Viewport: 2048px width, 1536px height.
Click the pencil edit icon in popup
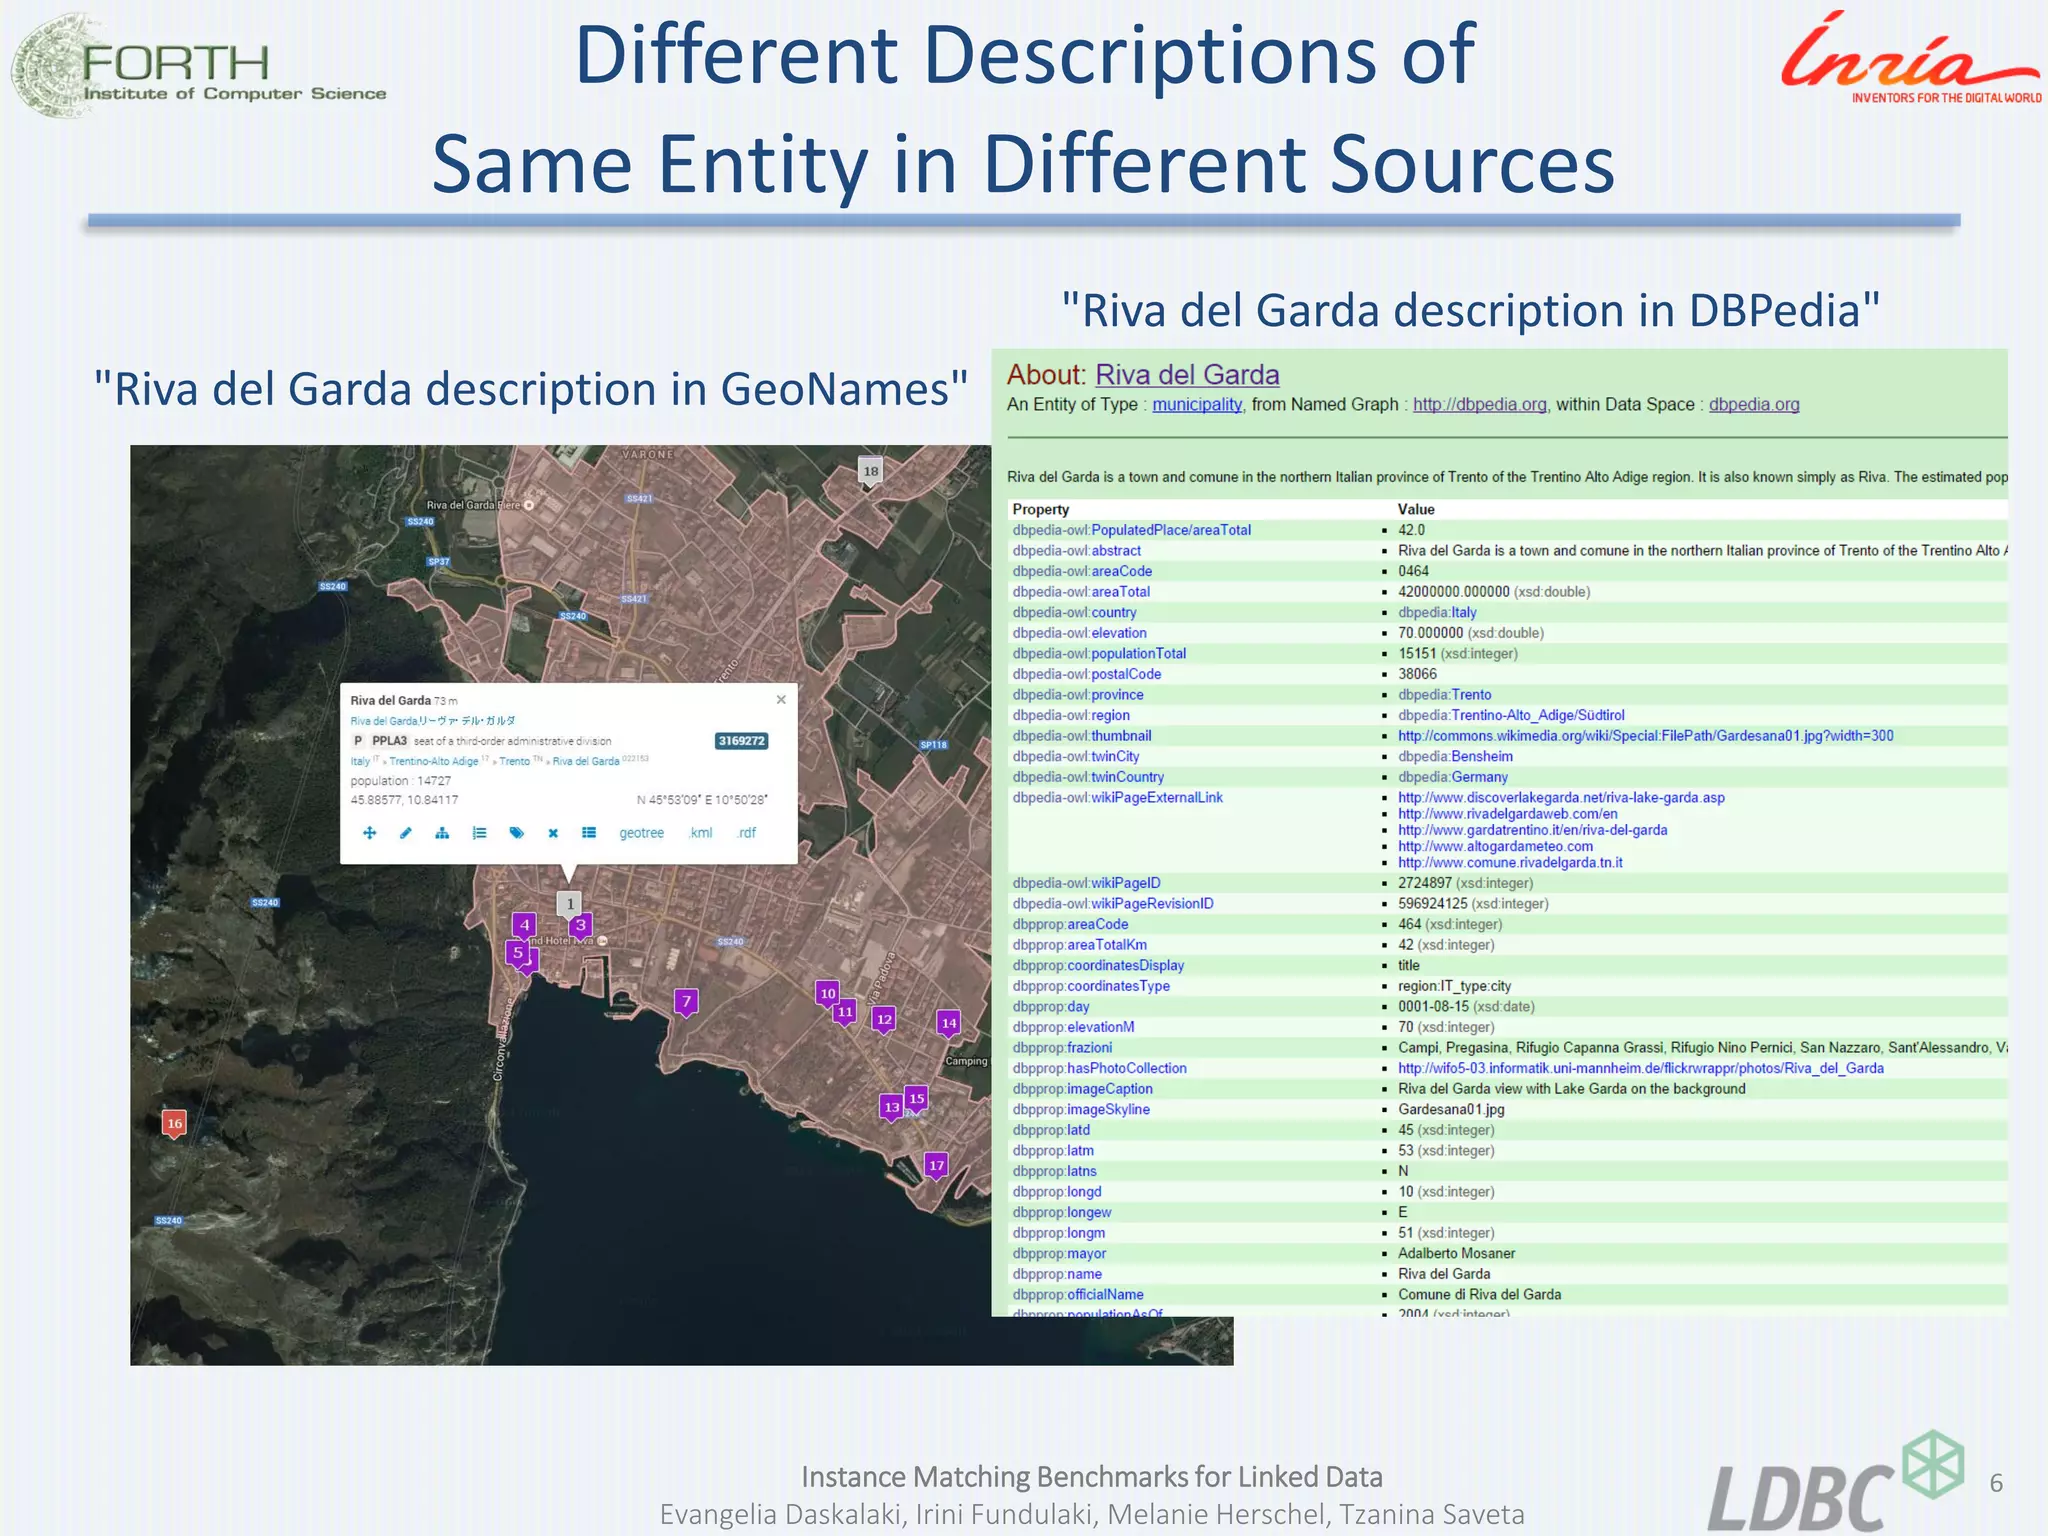pos(405,833)
